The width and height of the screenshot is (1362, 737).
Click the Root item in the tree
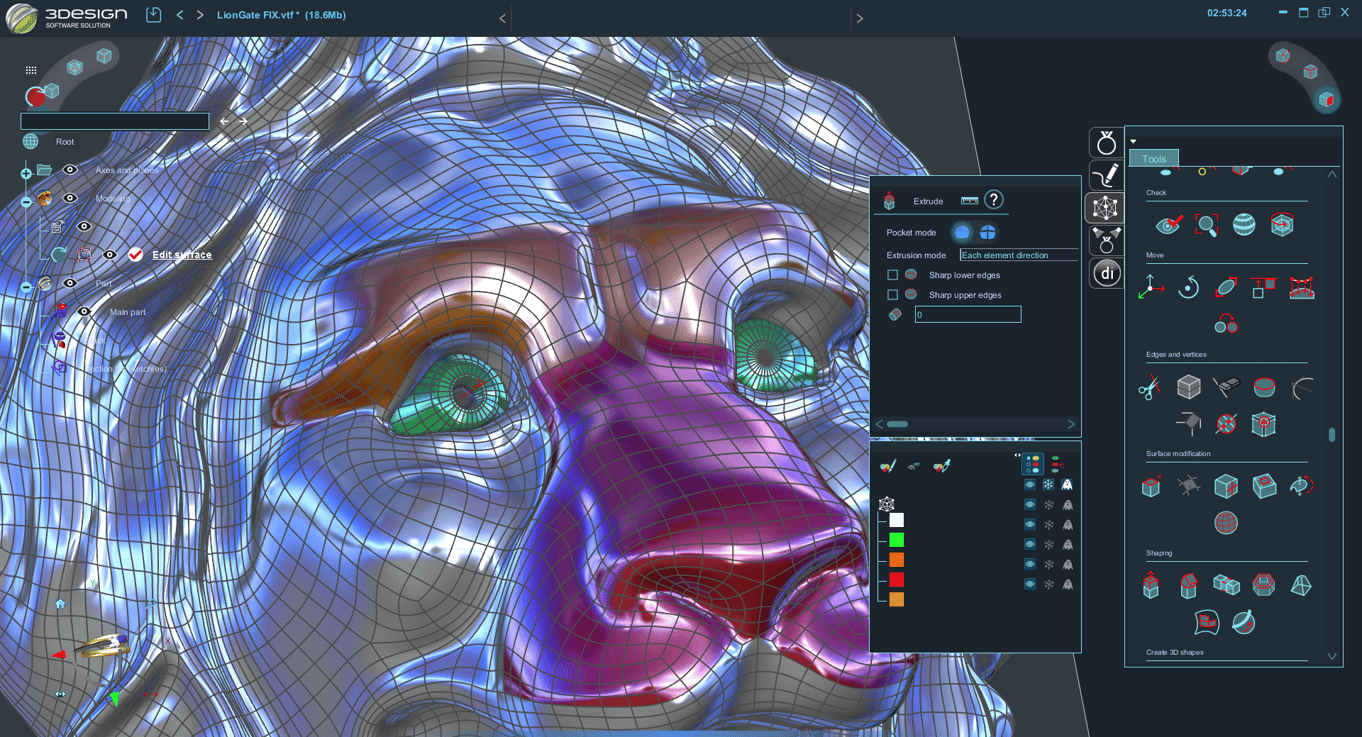point(65,142)
